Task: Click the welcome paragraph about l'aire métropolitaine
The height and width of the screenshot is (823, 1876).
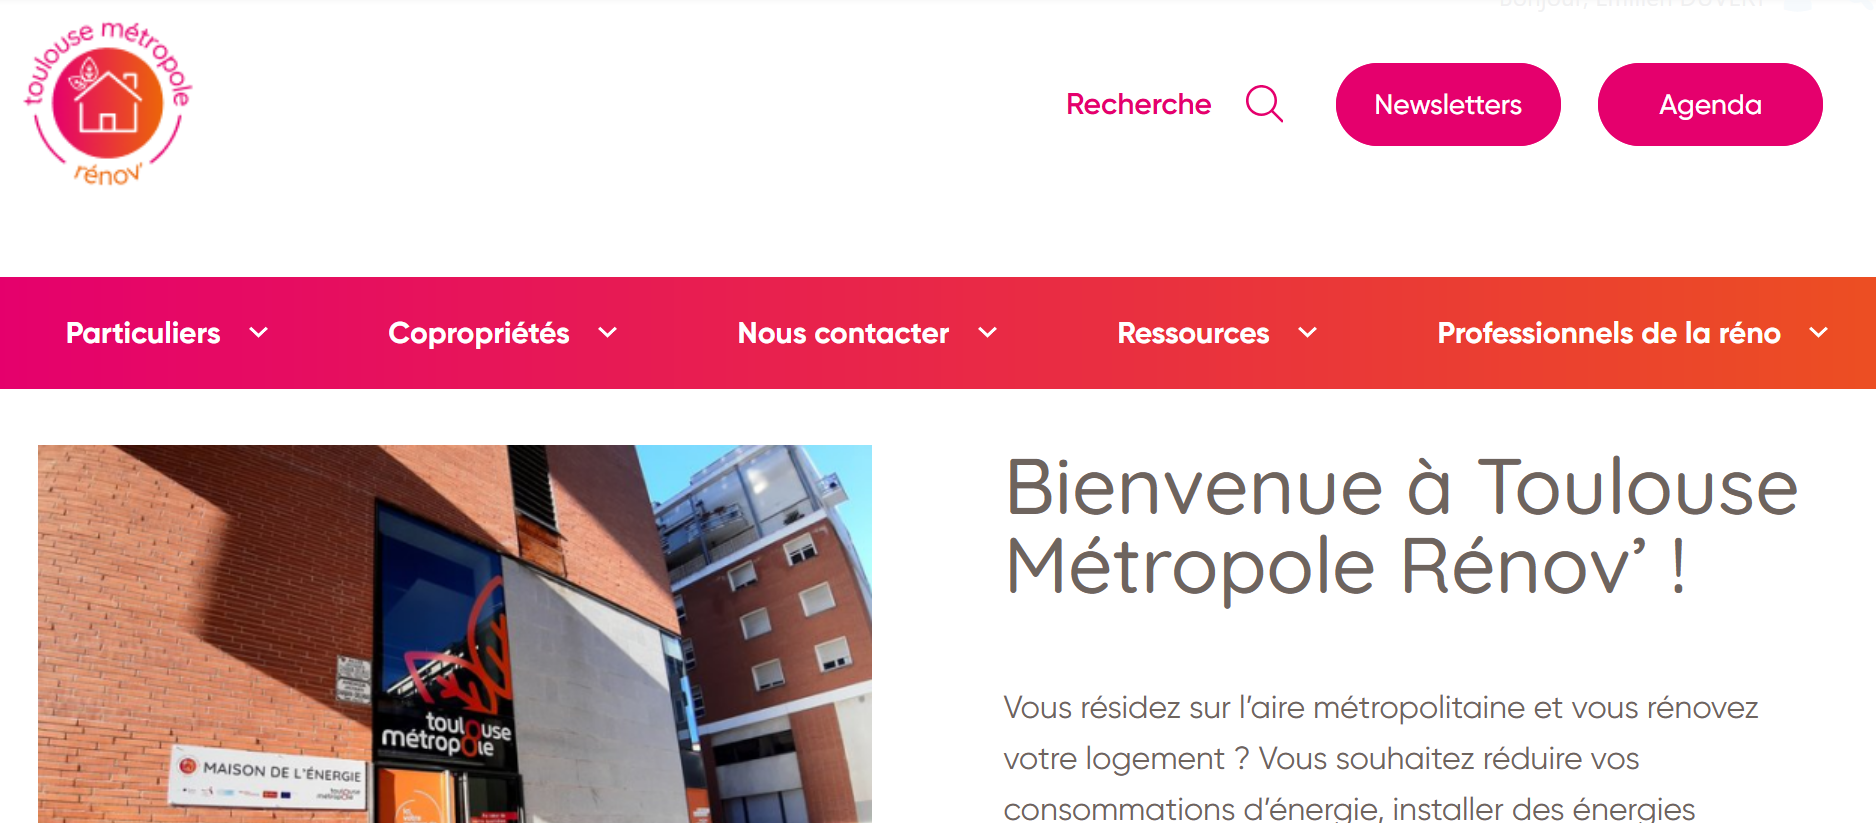Action: tap(1380, 757)
